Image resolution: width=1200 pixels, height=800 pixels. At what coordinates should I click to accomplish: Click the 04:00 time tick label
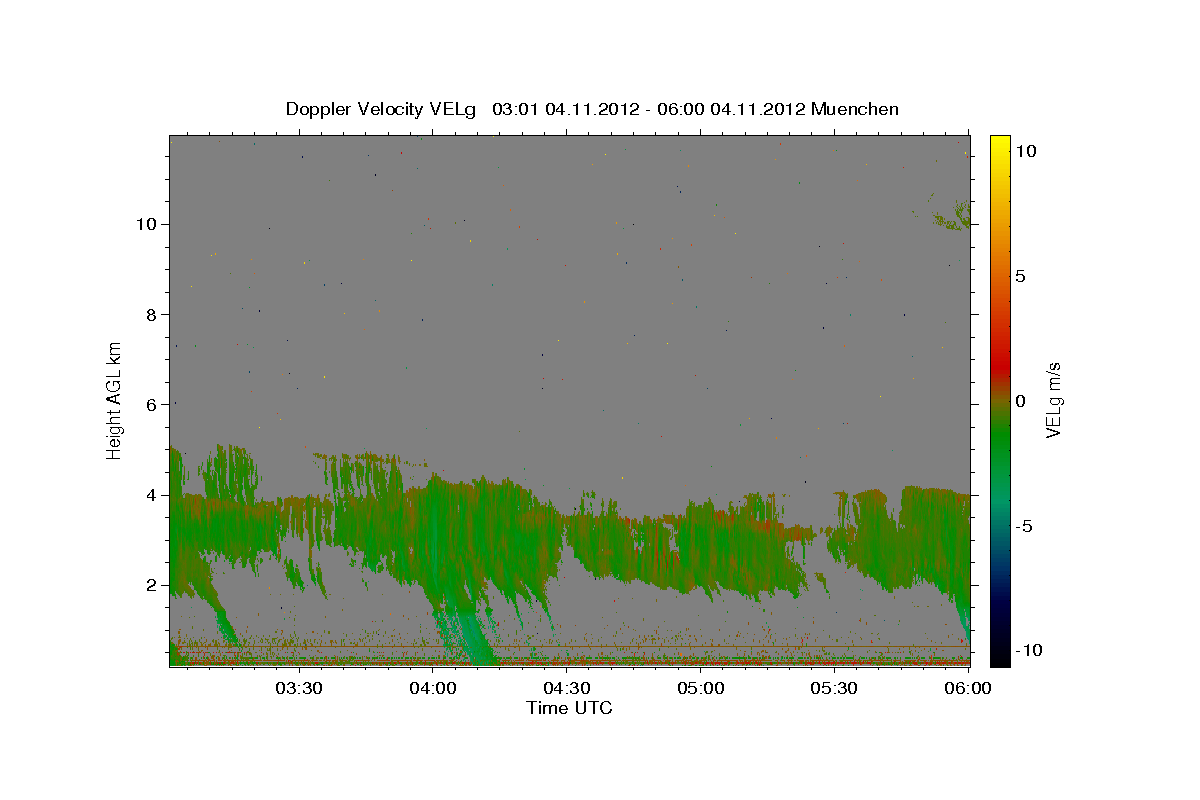[x=433, y=688]
